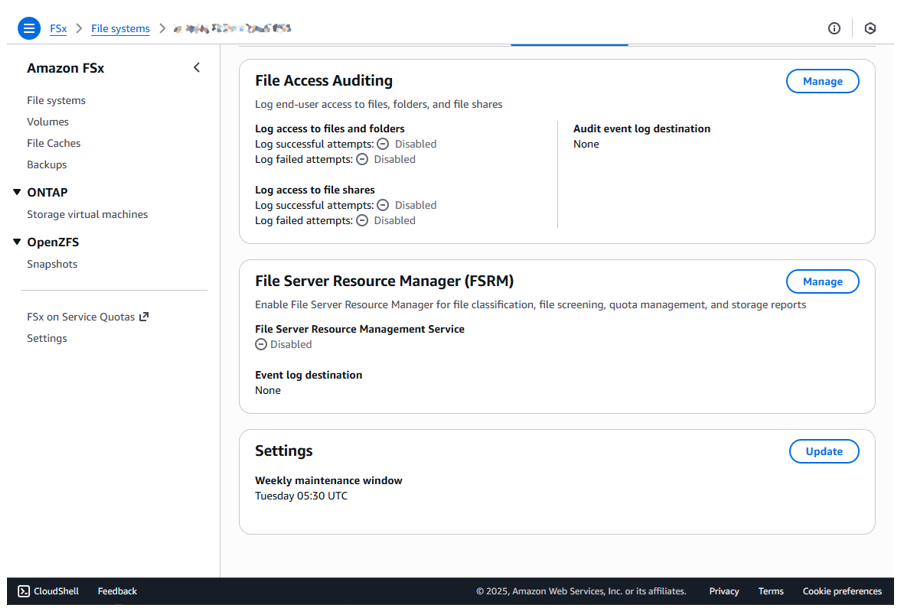Open the navigation menu via hamburger icon
The height and width of the screenshot is (608, 905).
tap(28, 27)
